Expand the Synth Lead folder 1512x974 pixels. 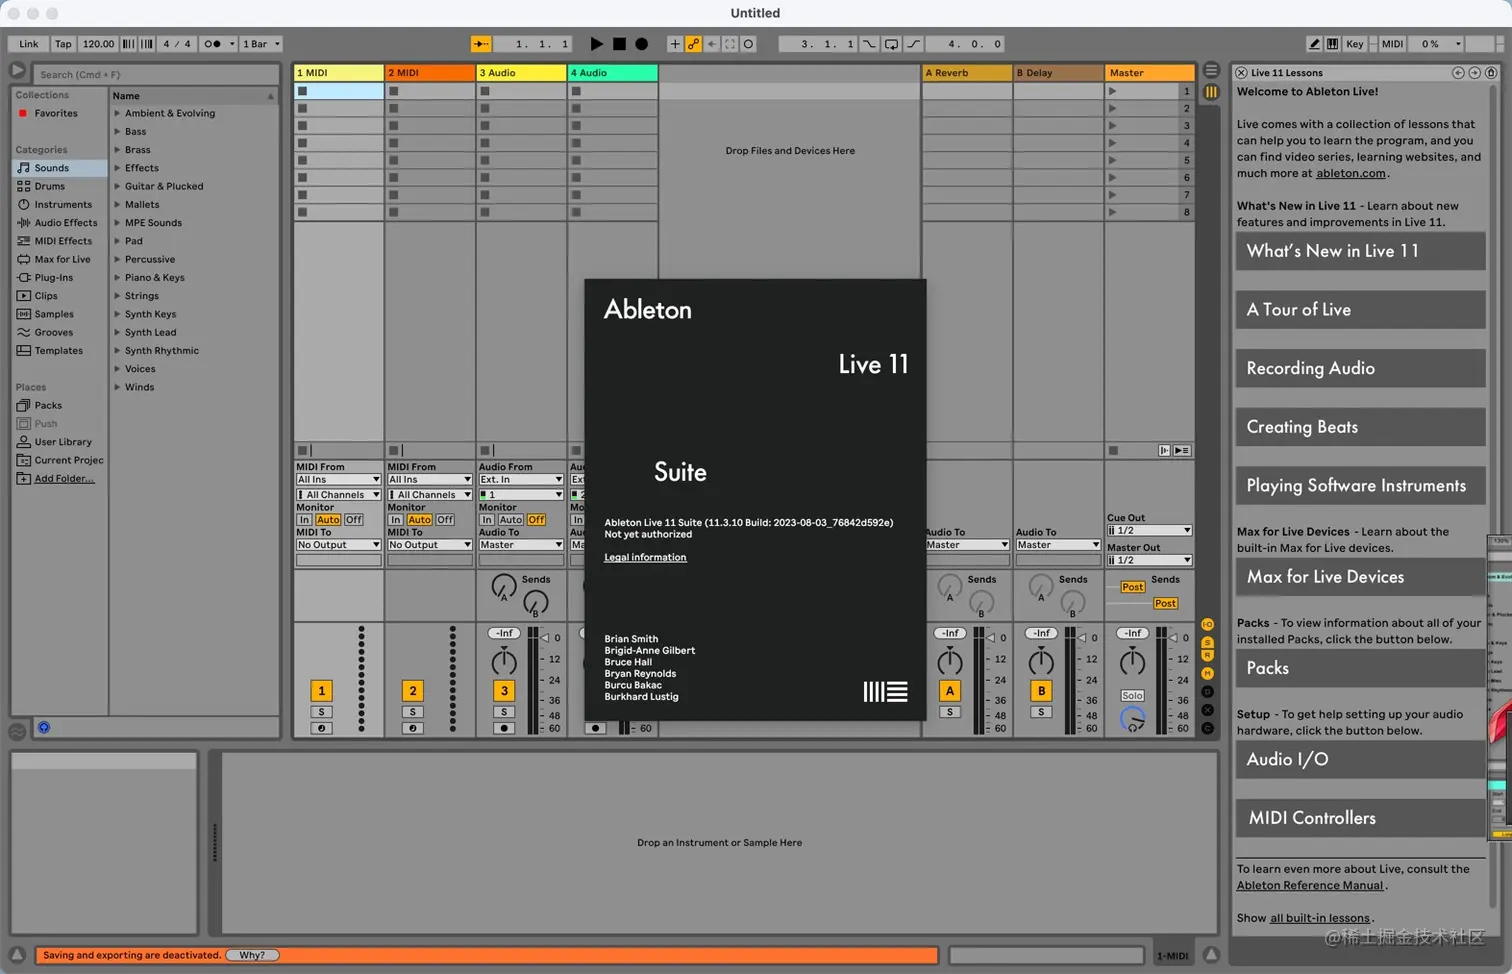[x=117, y=332]
